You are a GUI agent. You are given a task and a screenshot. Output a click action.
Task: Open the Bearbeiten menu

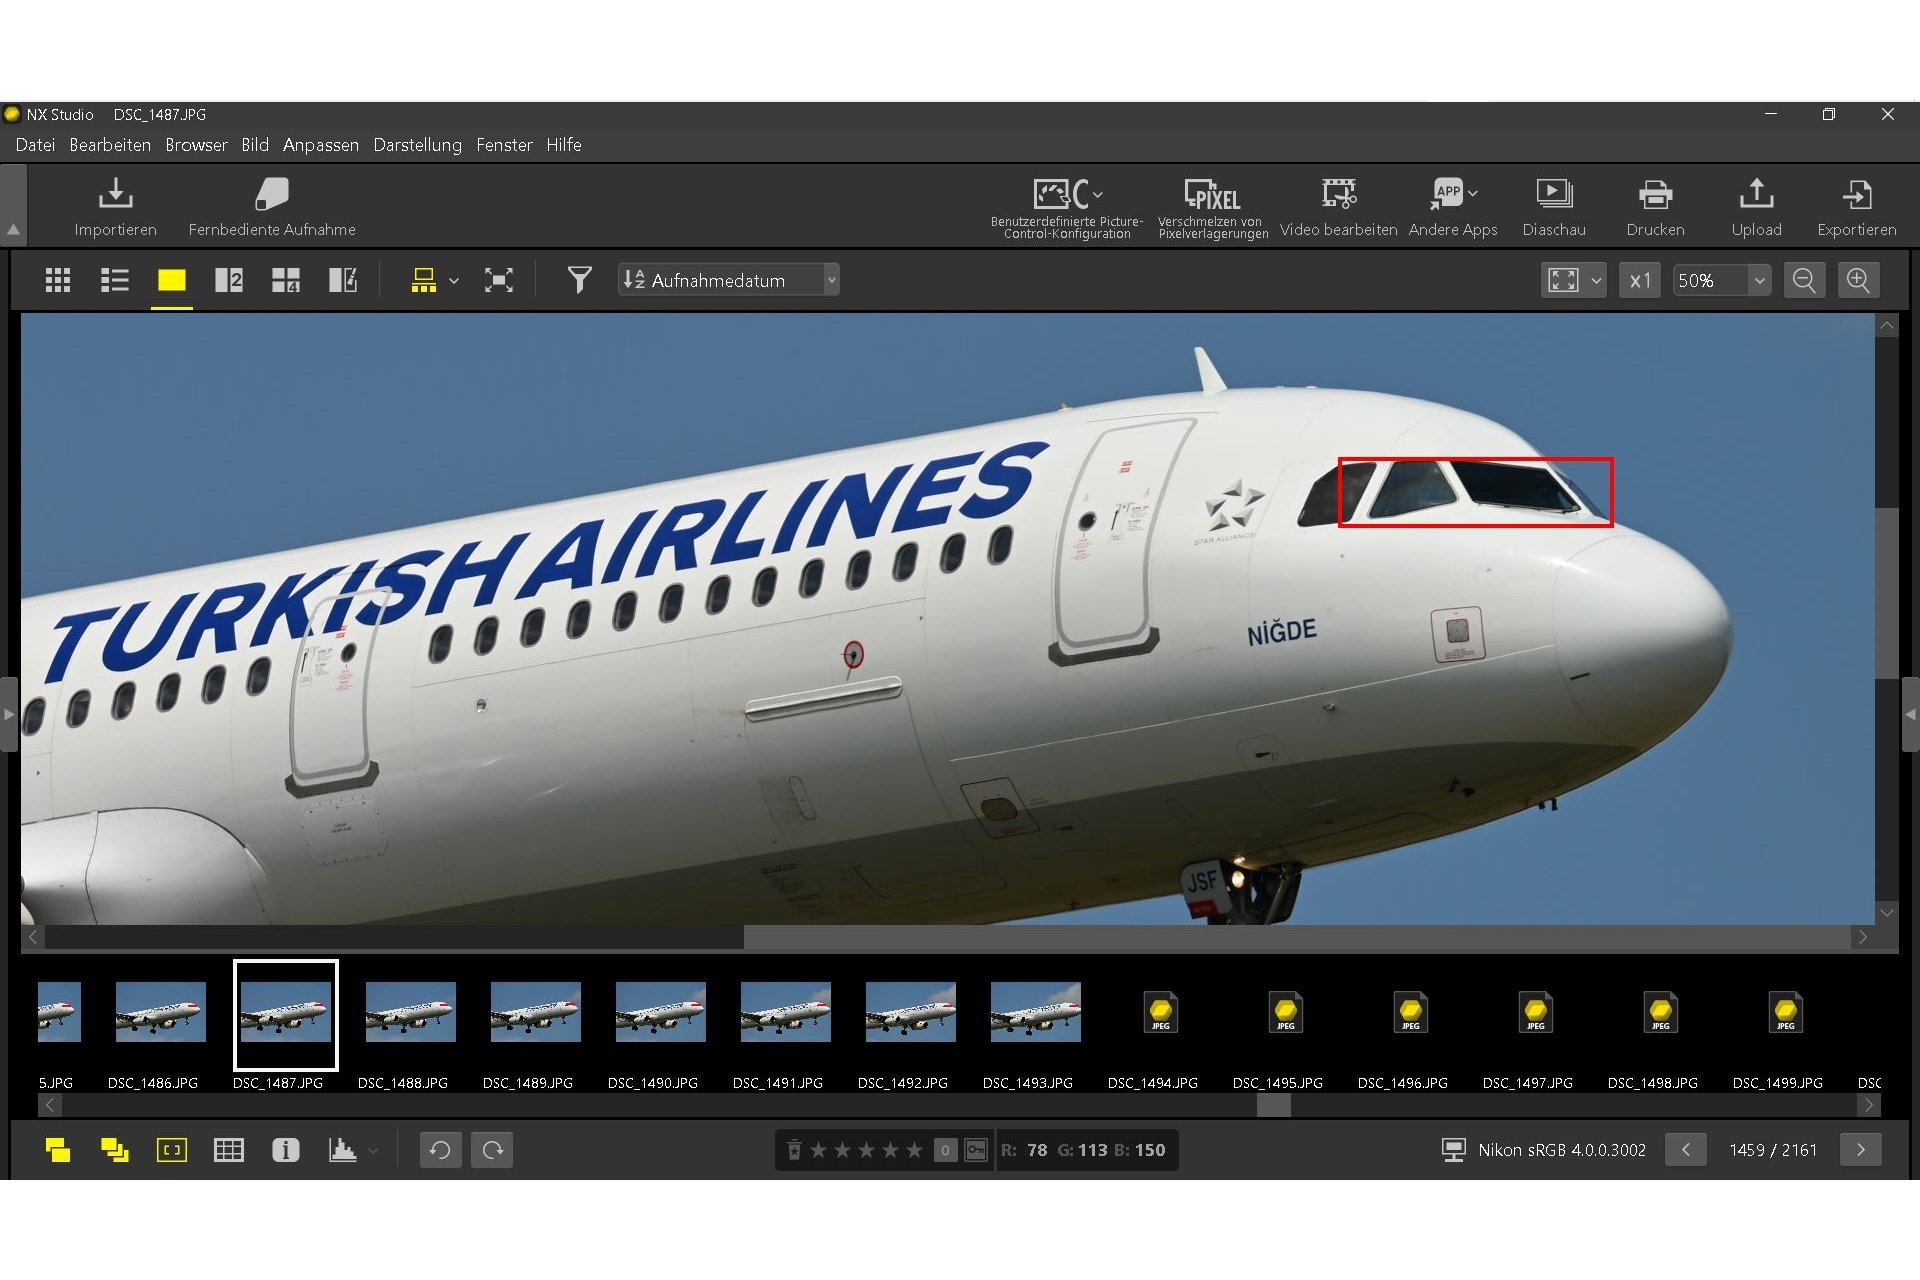(x=110, y=145)
